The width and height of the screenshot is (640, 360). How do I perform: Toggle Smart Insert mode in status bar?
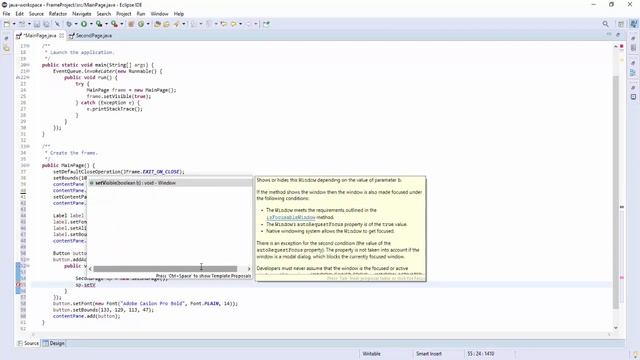coord(429,354)
